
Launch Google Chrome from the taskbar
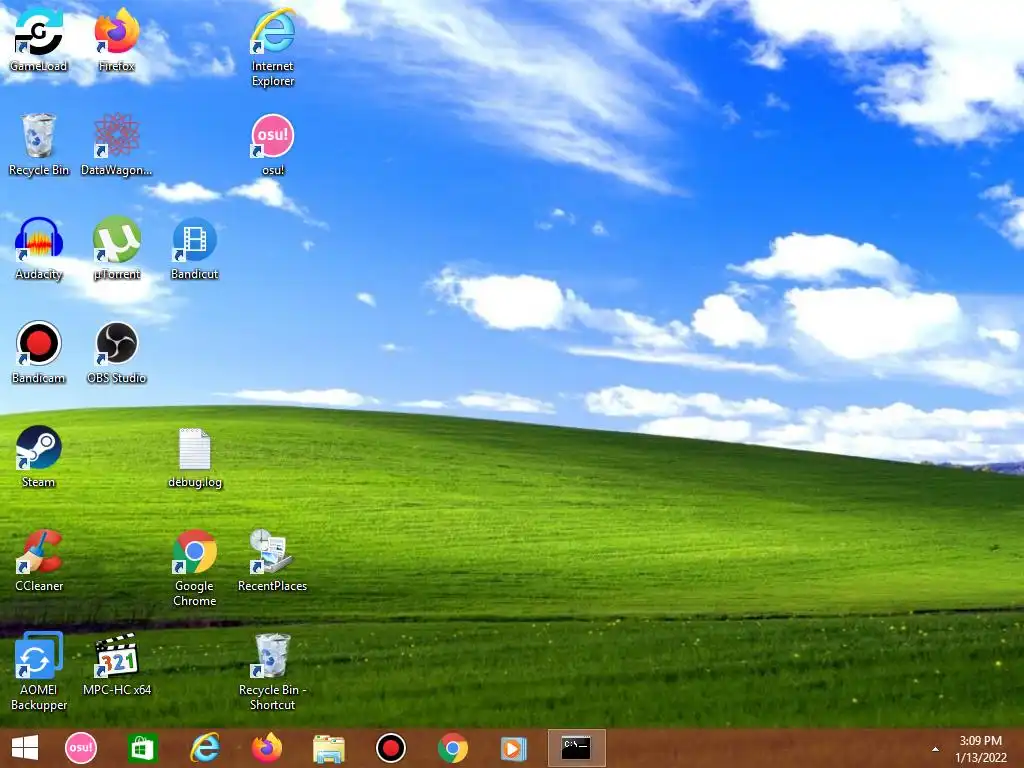click(x=453, y=748)
